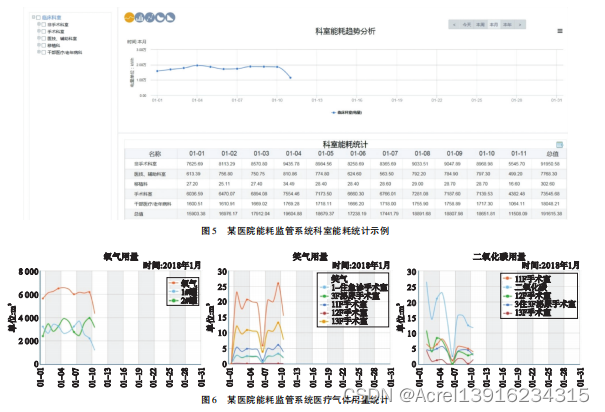Select the 医技、辅助科室 row name in table
The height and width of the screenshot is (412, 605).
[x=150, y=174]
